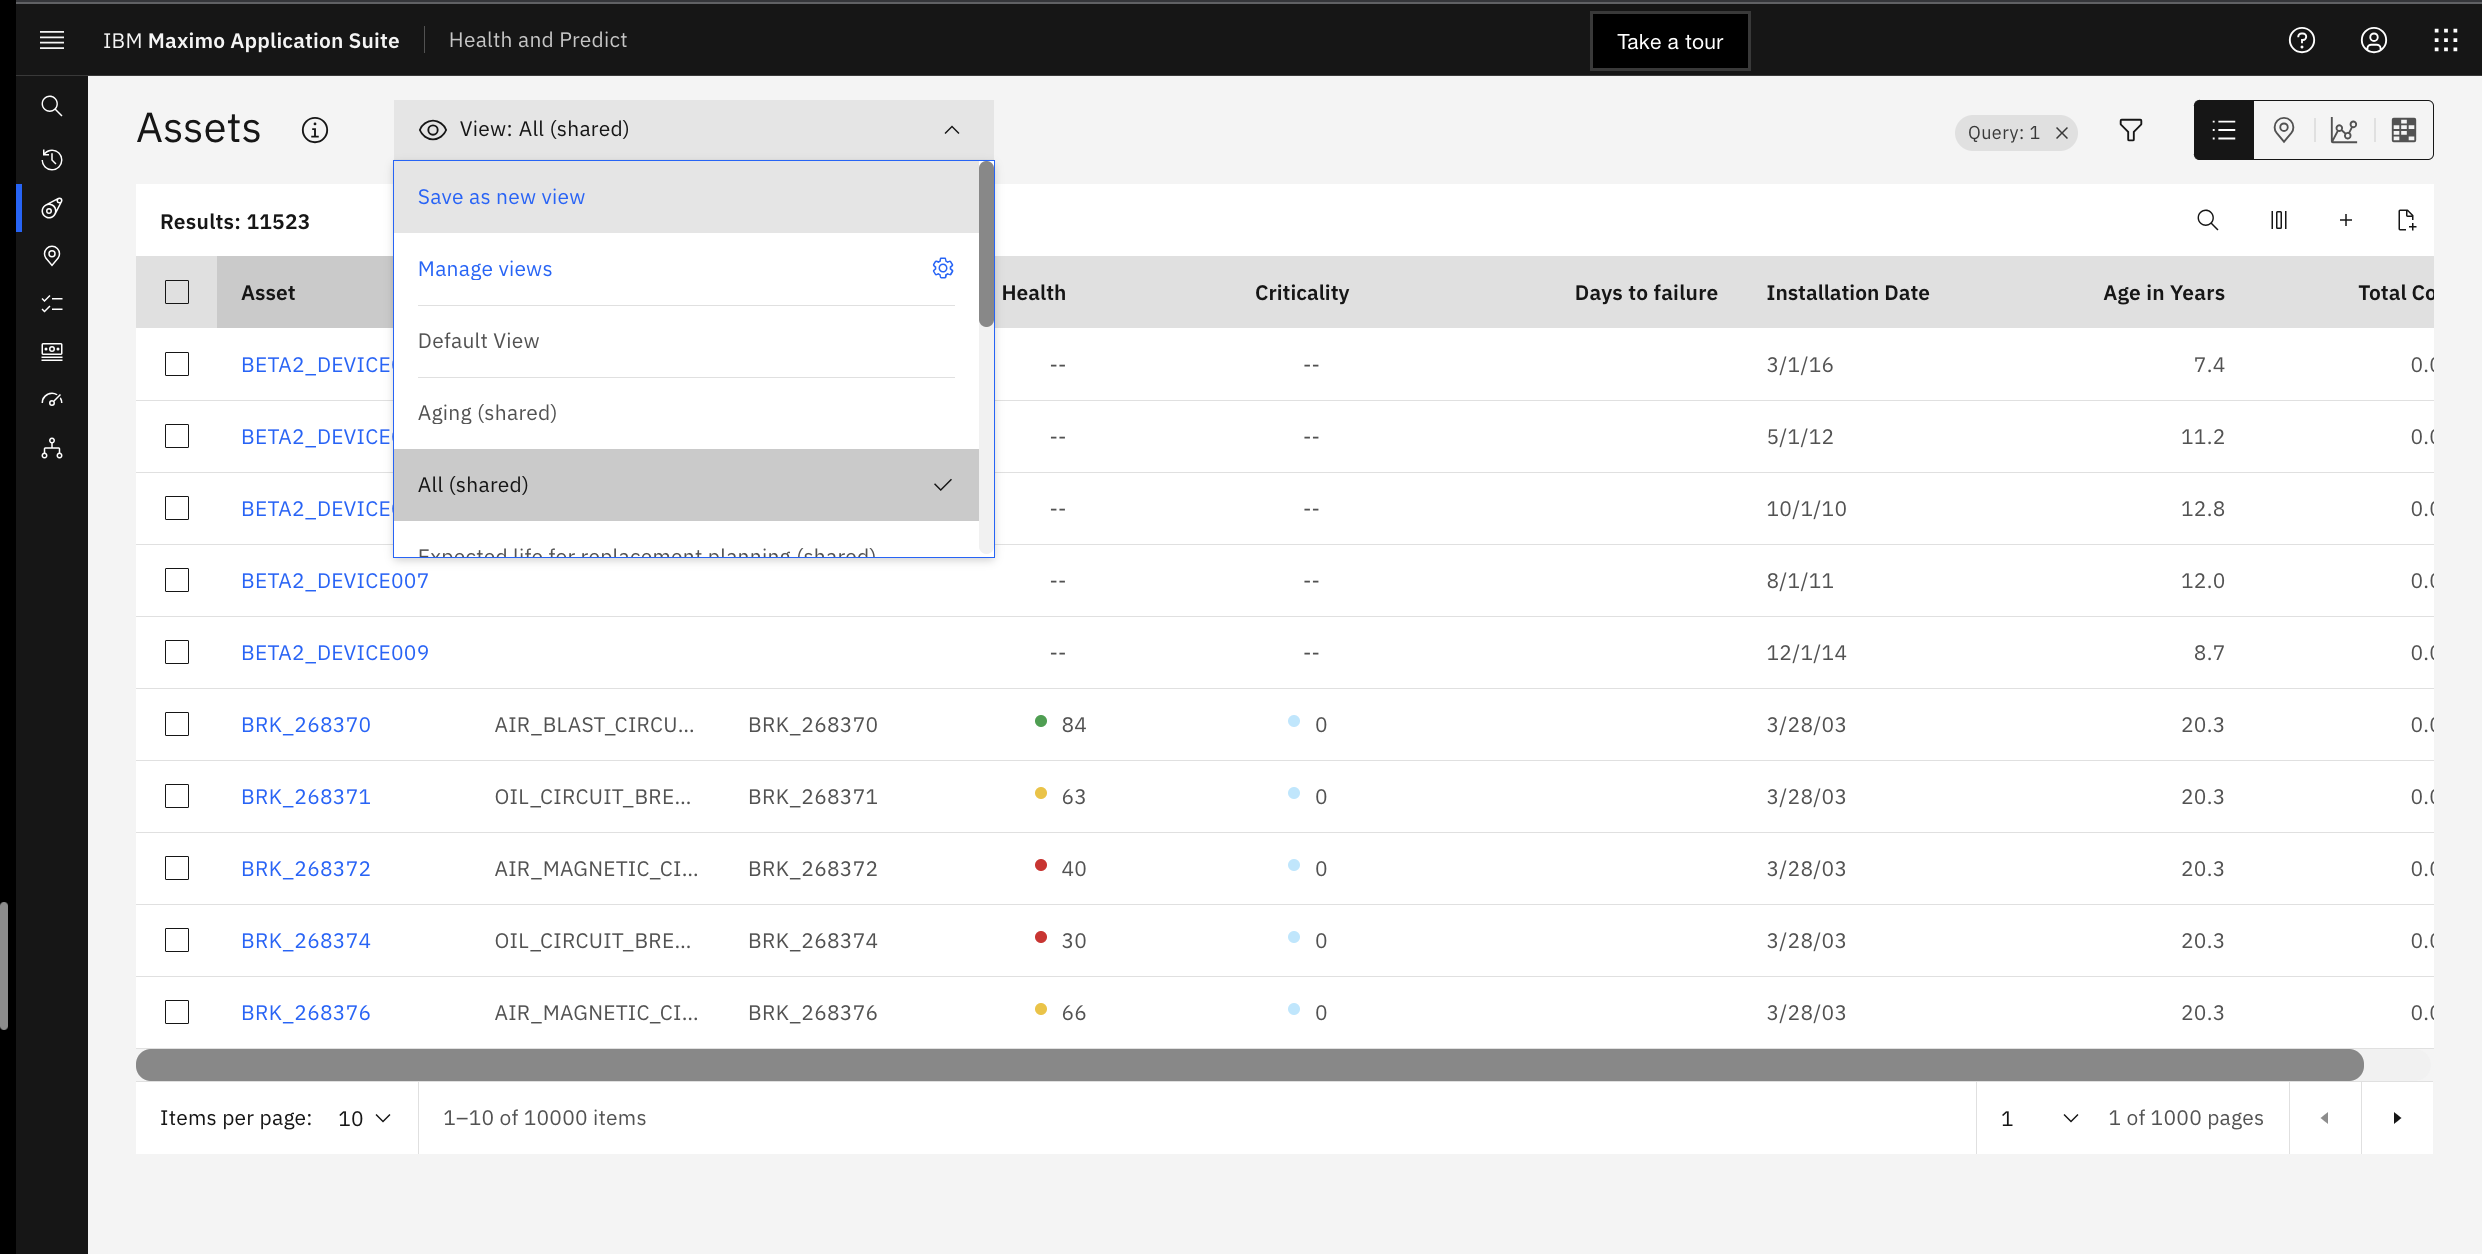The image size is (2482, 1254).
Task: Open the user profile icon
Action: click(2374, 40)
